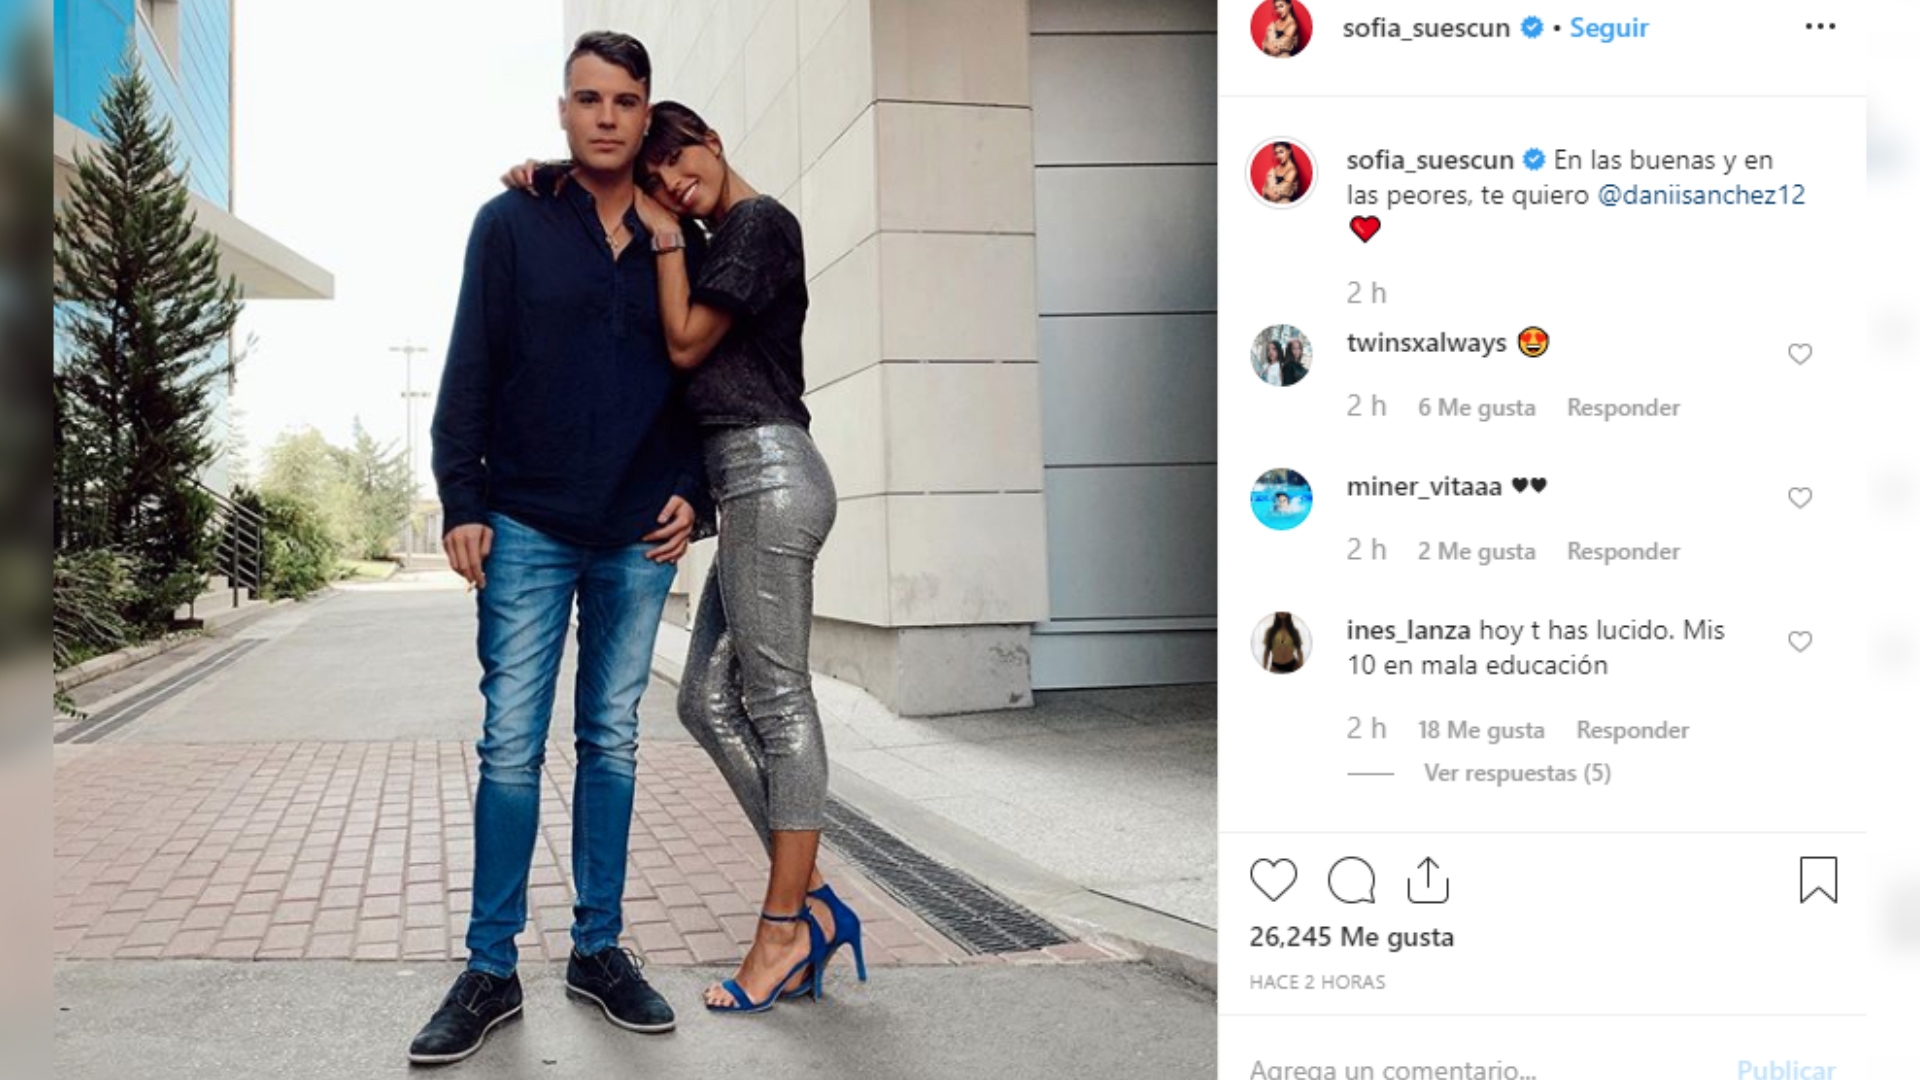Screen dimensions: 1920x1080
Task: Open twinsxalways avatar
Action: pos(1281,355)
